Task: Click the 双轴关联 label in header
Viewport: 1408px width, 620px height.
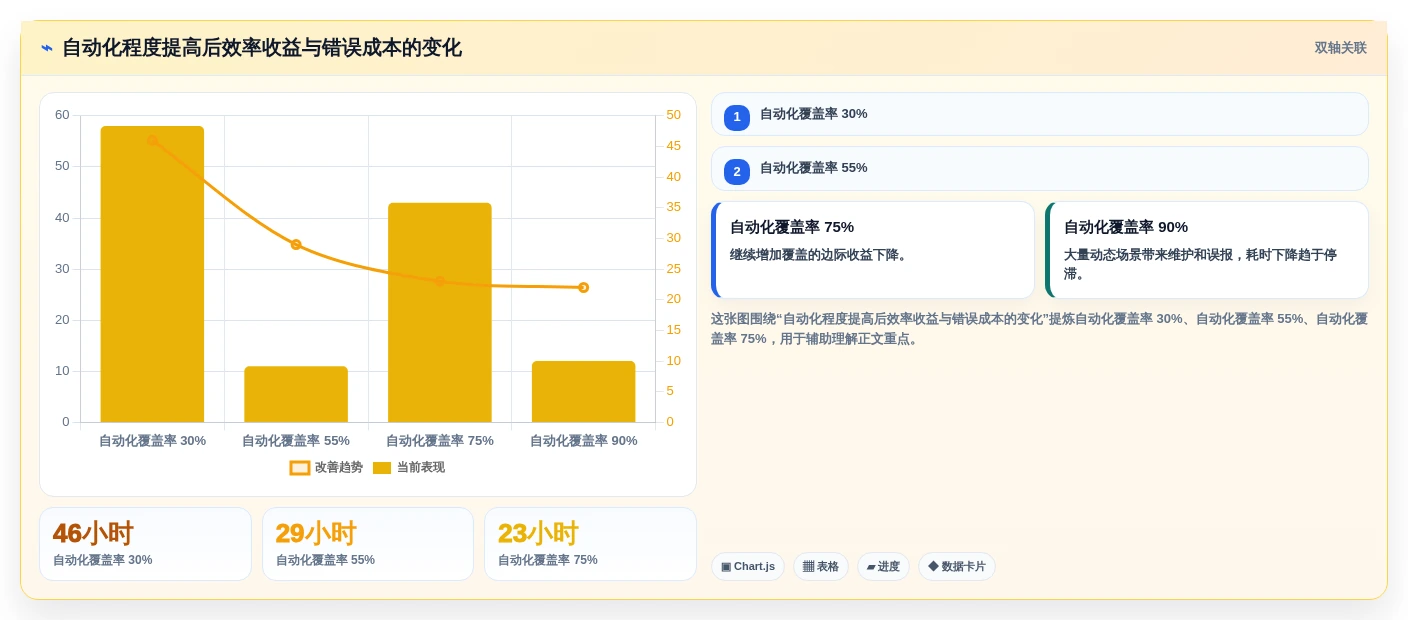Action: (x=1340, y=48)
